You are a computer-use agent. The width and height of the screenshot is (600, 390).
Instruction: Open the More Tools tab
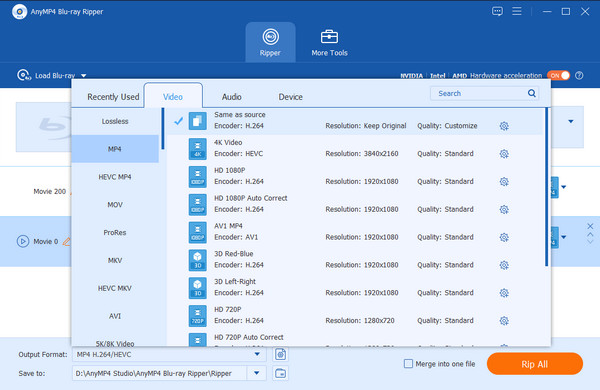pos(329,43)
